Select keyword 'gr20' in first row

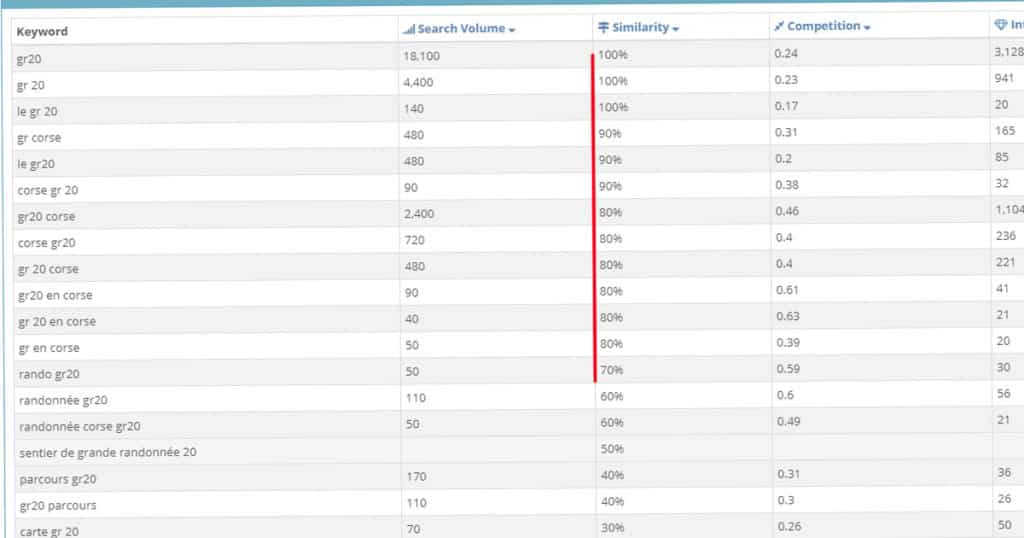29,59
